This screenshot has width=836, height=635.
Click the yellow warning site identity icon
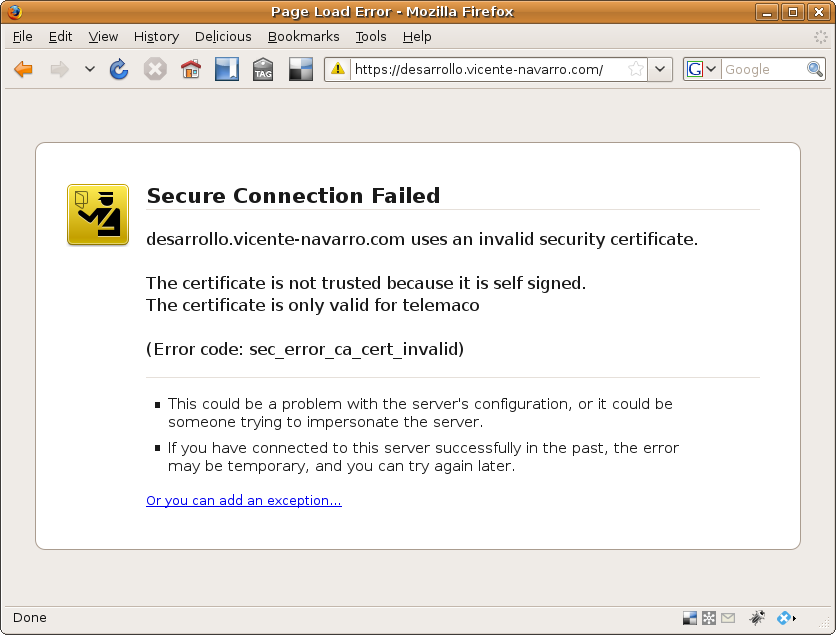pyautogui.click(x=338, y=69)
